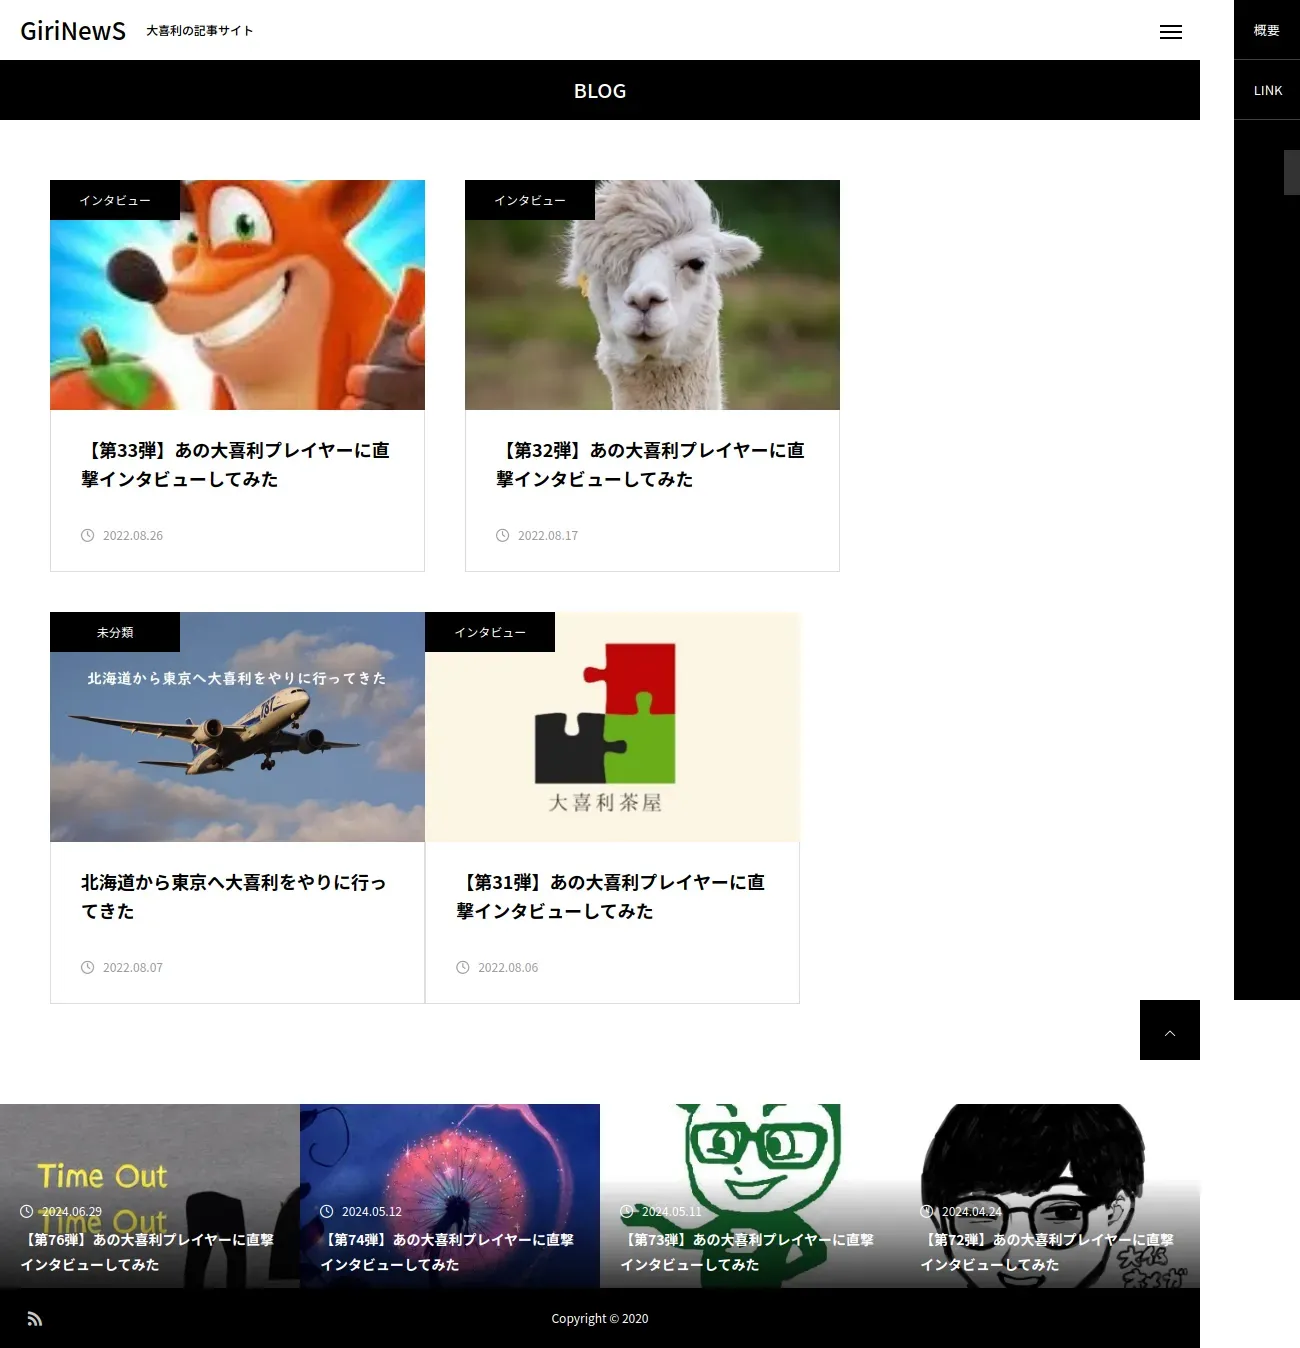Open footer article 【第74弾】 dated 2024.05.12
The height and width of the screenshot is (1348, 1300).
click(450, 1196)
